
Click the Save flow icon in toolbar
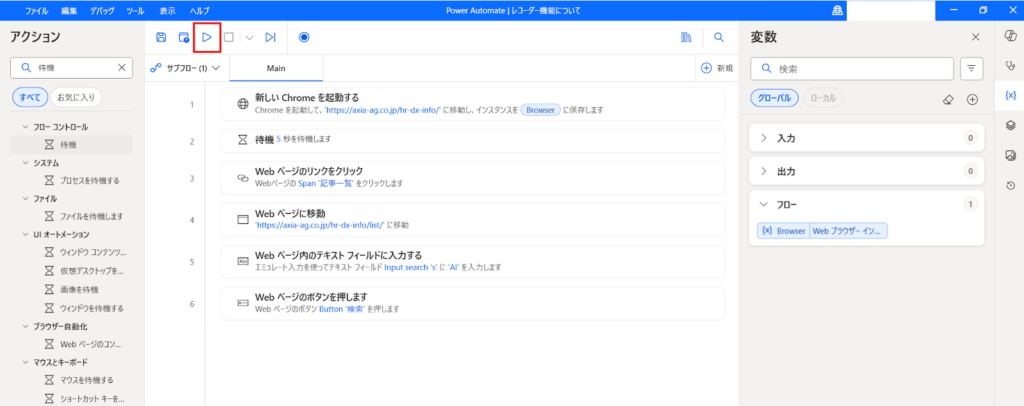[x=161, y=37]
